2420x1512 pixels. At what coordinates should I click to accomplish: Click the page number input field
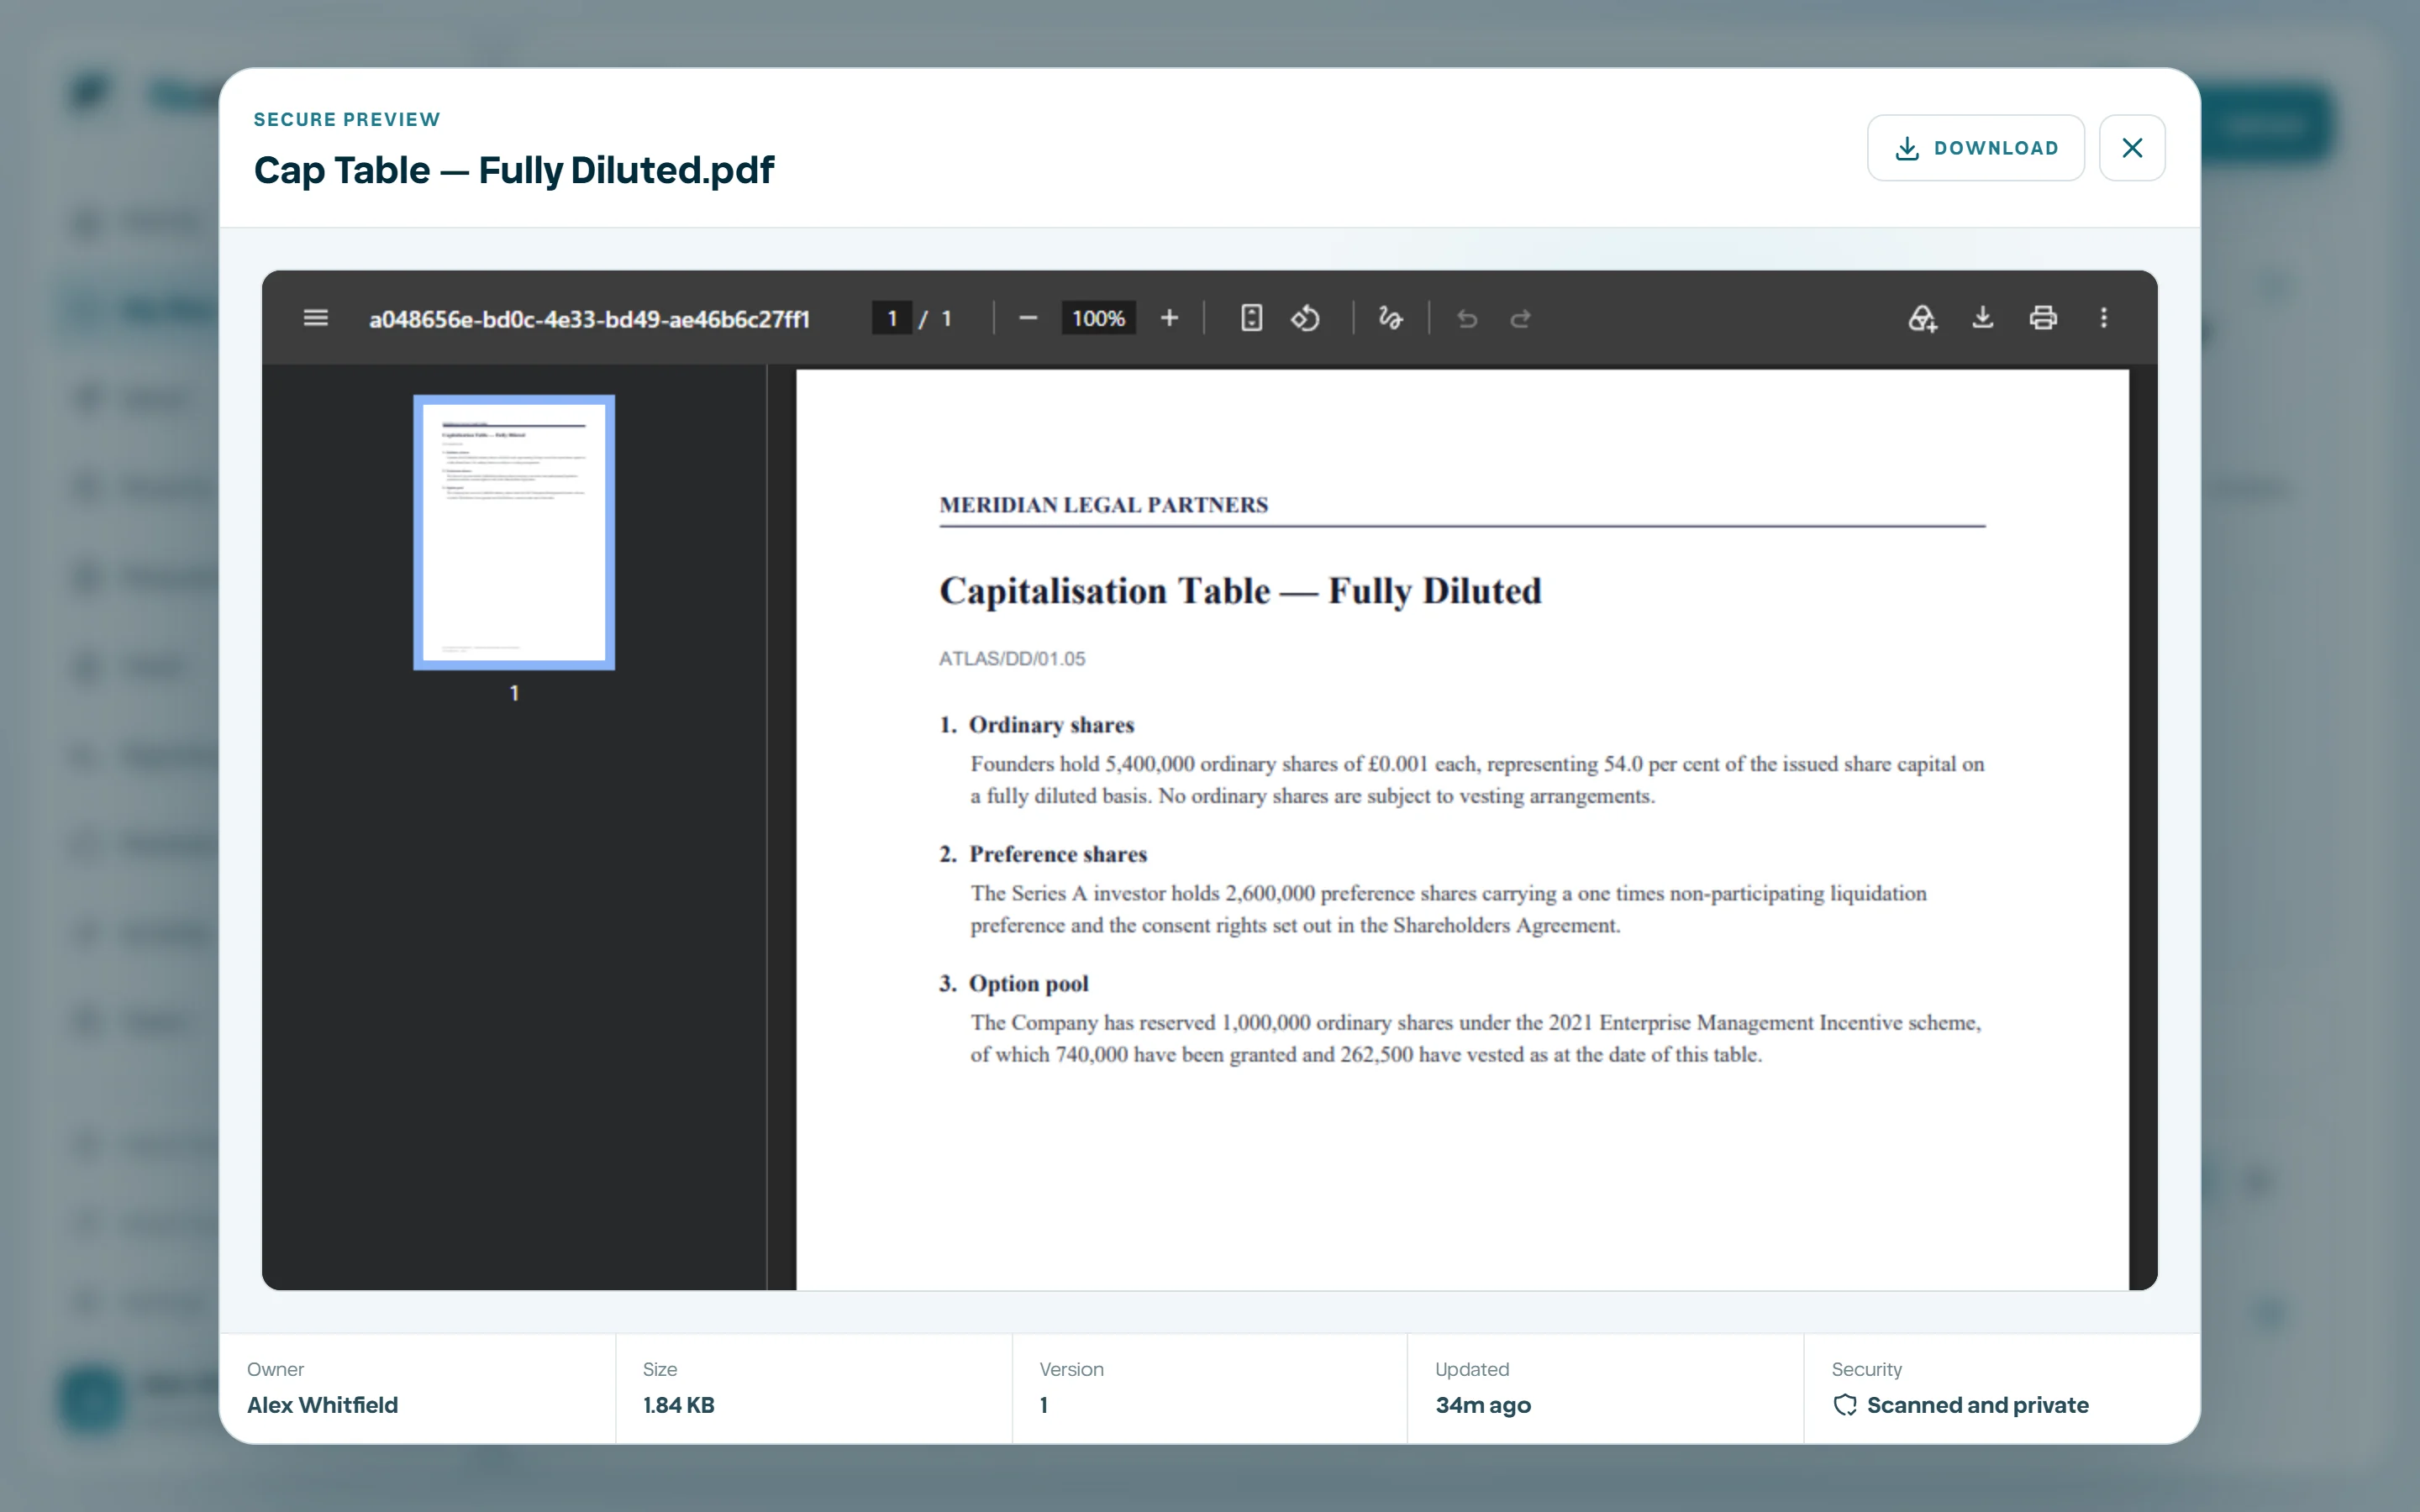click(891, 318)
